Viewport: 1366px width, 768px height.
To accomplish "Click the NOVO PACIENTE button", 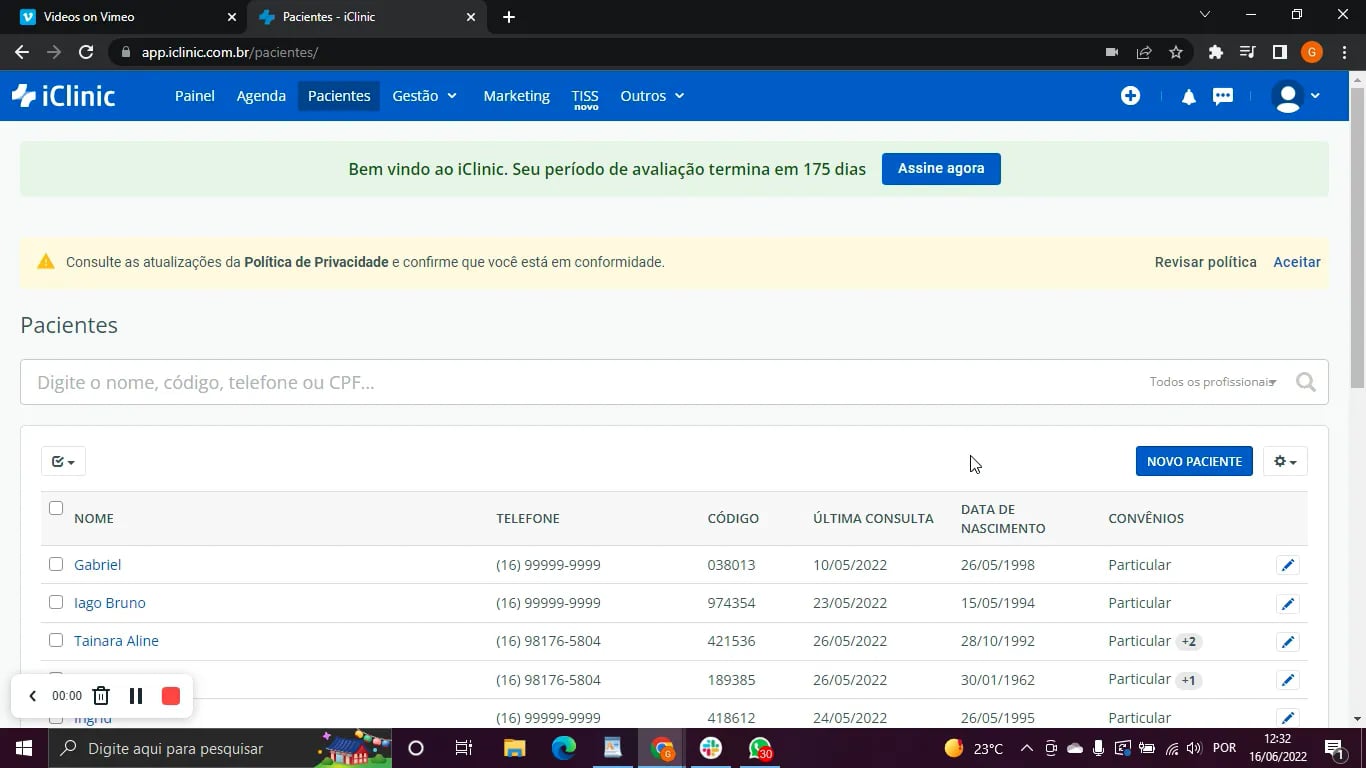I will tap(1194, 461).
